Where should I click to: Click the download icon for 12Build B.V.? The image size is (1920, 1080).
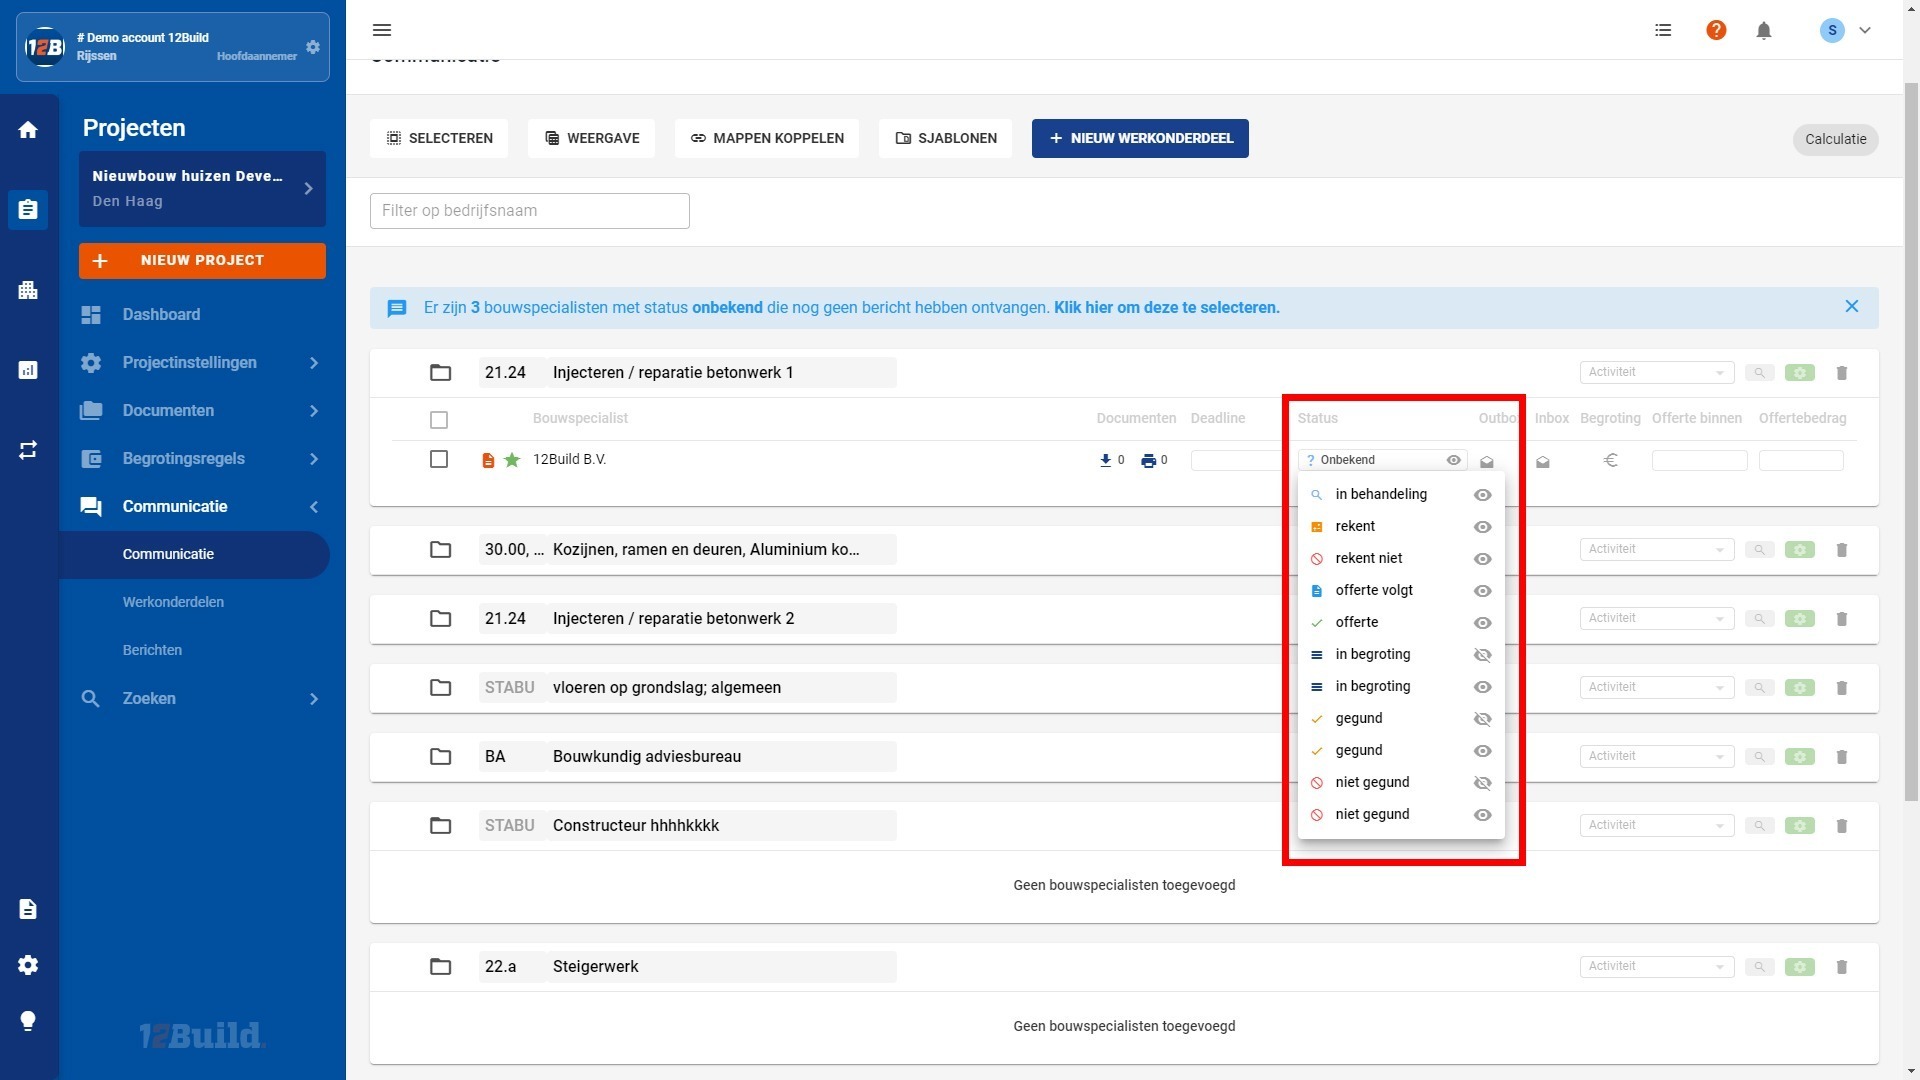pyautogui.click(x=1105, y=460)
